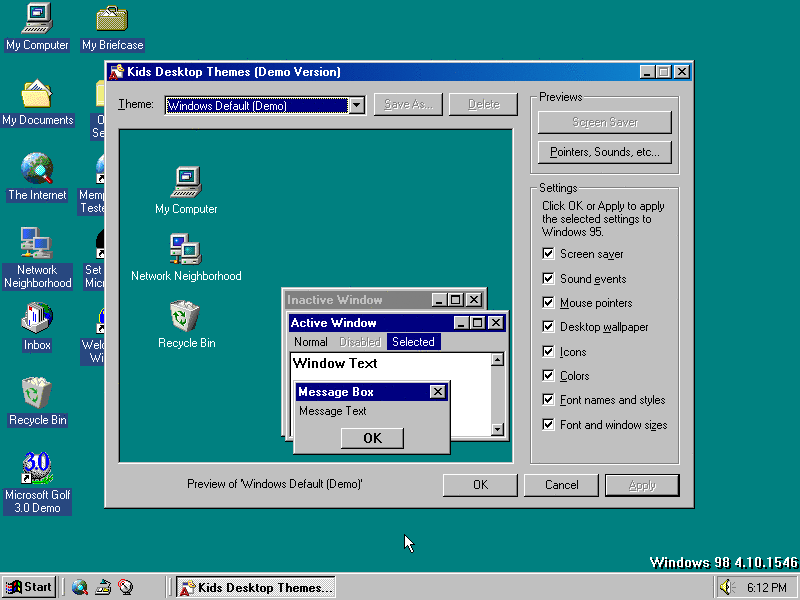Disable the Desktop wallpaper setting
800x600 pixels.
tap(548, 327)
